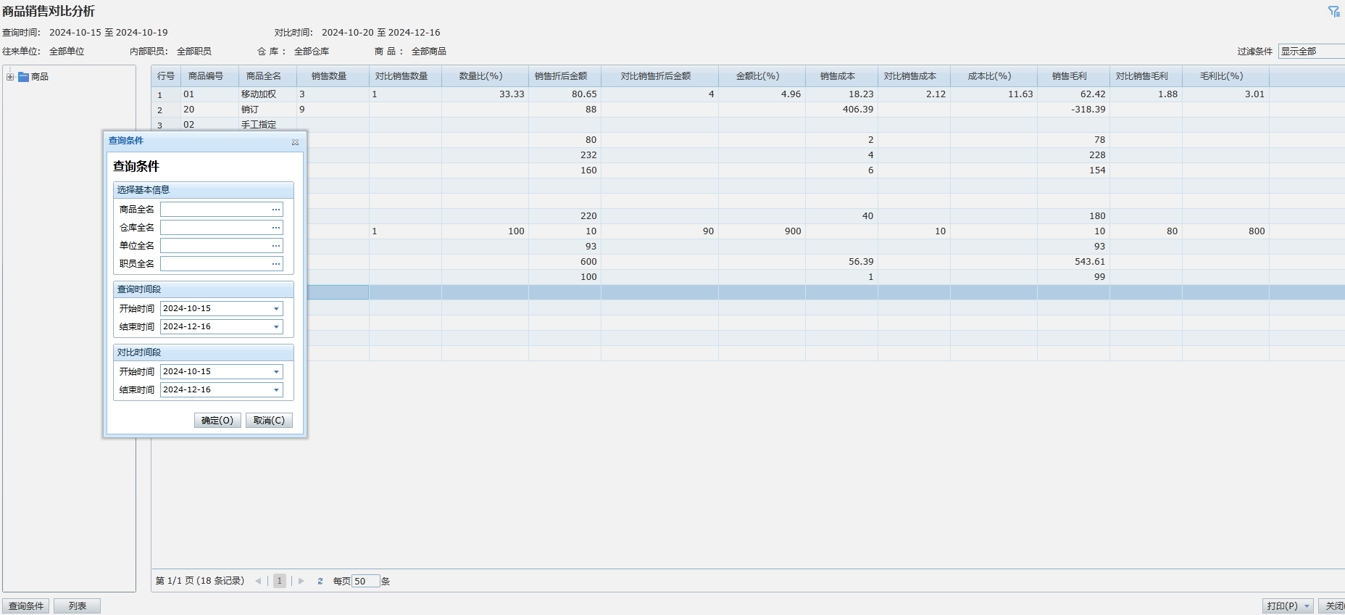Click the 单位全名 ellipsis browse icon

tap(276, 246)
